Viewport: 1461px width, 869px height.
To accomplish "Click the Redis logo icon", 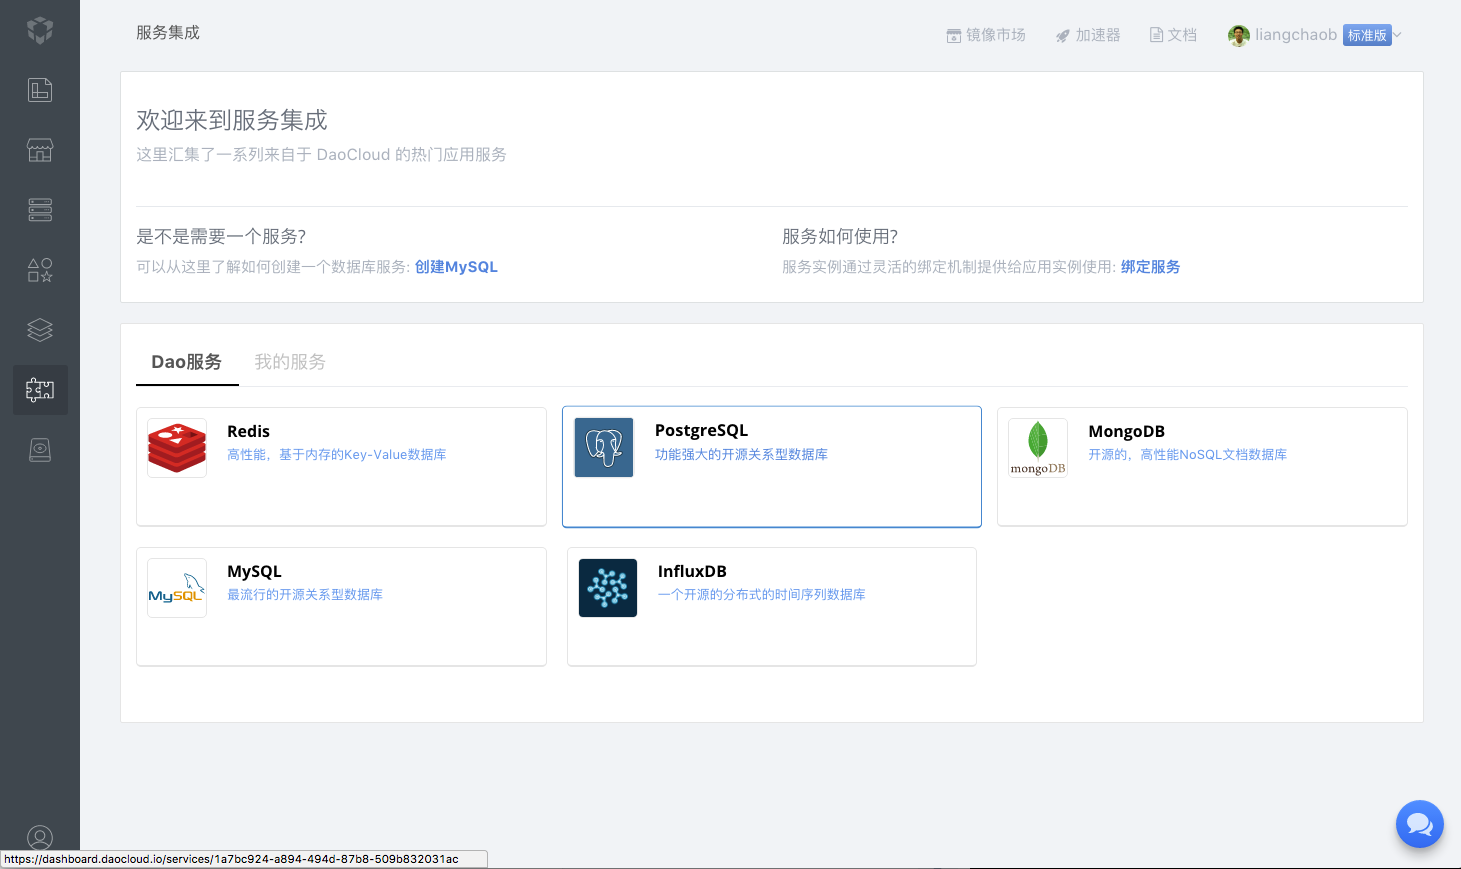I will point(177,448).
